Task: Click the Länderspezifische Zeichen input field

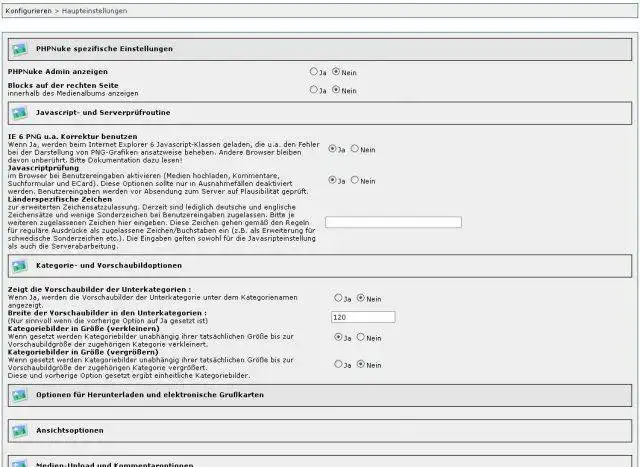Action: pos(393,222)
